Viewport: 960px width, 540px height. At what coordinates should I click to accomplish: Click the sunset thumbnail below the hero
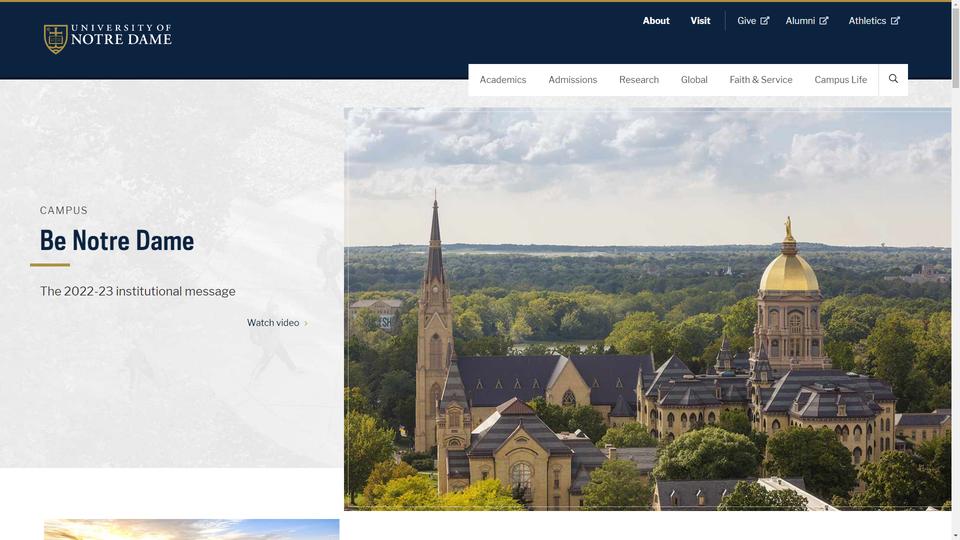(192, 530)
